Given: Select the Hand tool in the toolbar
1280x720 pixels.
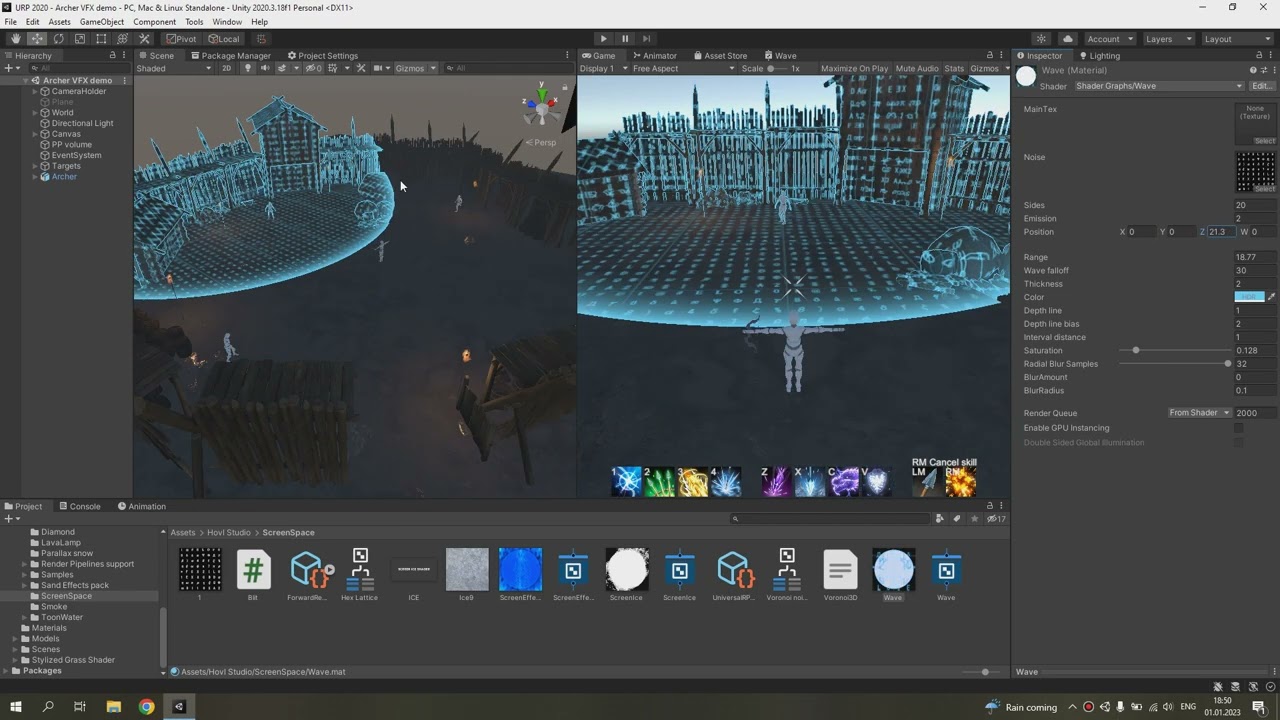Looking at the screenshot, I should click(x=15, y=39).
